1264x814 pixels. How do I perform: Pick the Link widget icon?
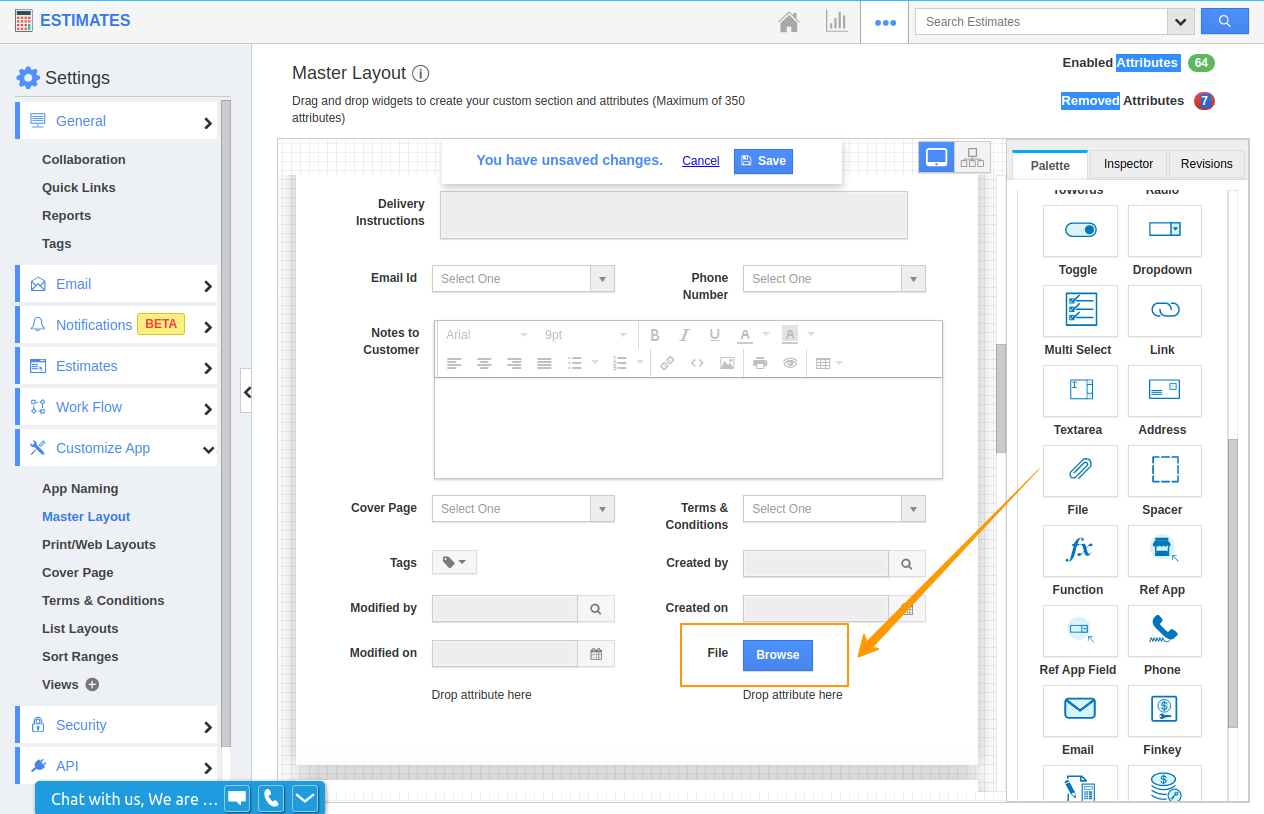(x=1164, y=311)
